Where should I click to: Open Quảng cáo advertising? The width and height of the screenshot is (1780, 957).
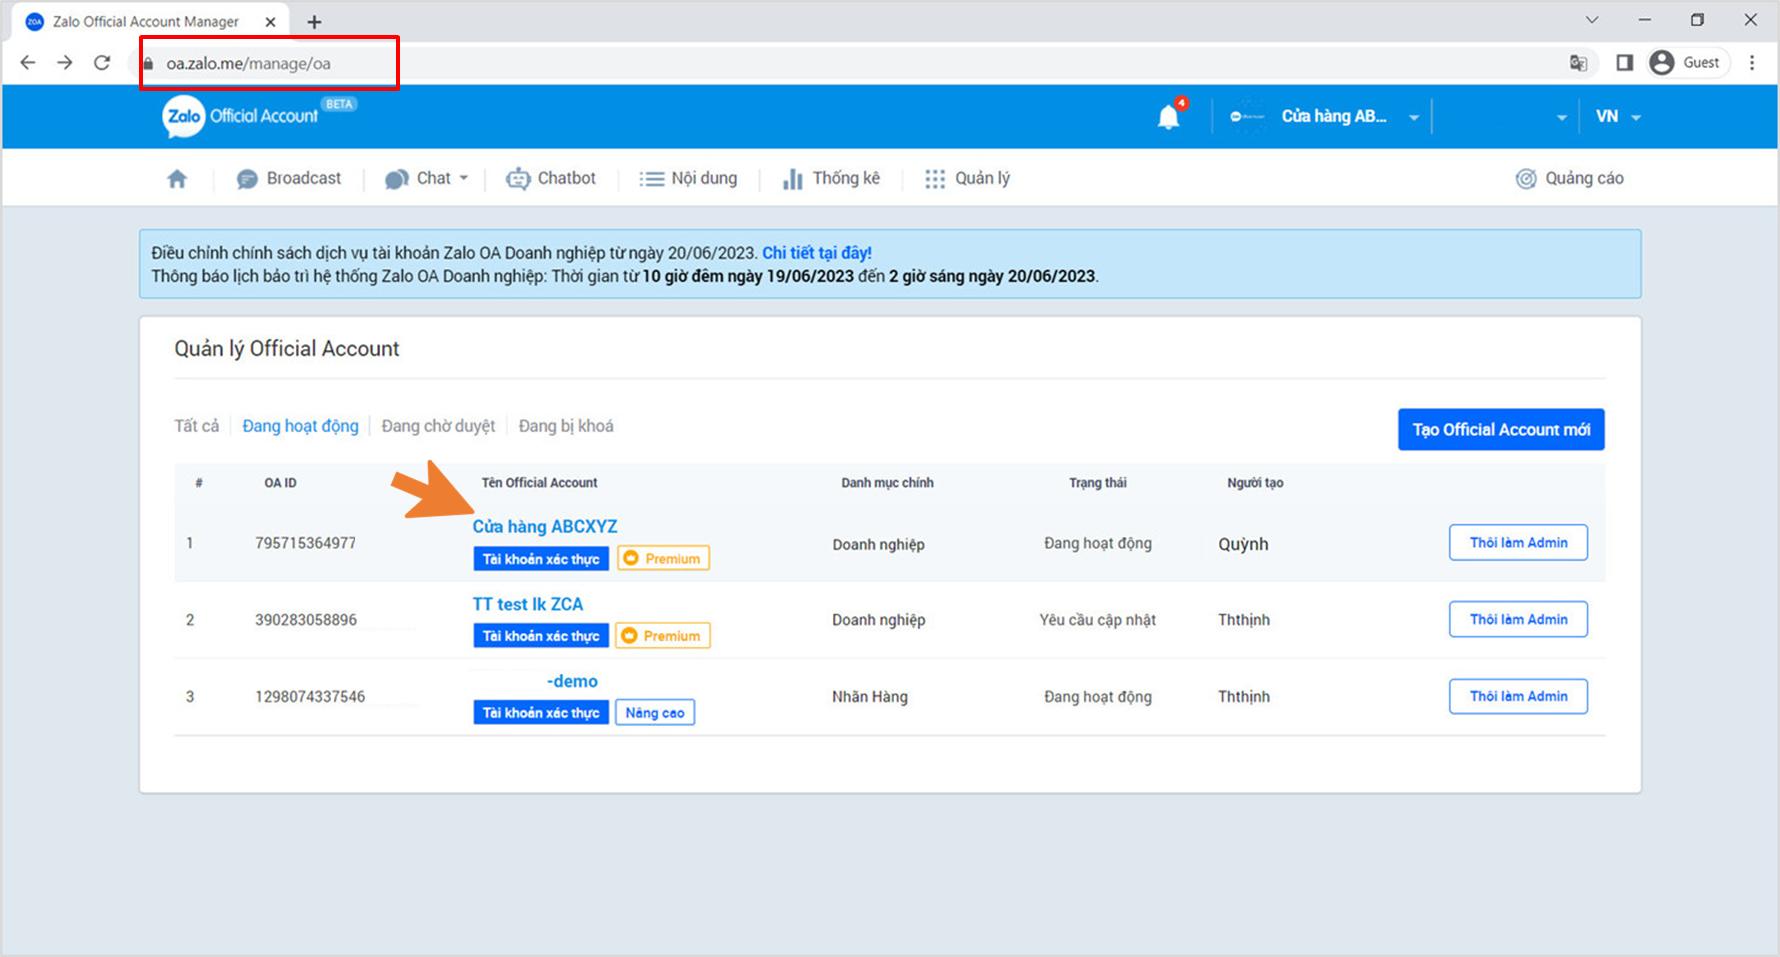(1570, 178)
